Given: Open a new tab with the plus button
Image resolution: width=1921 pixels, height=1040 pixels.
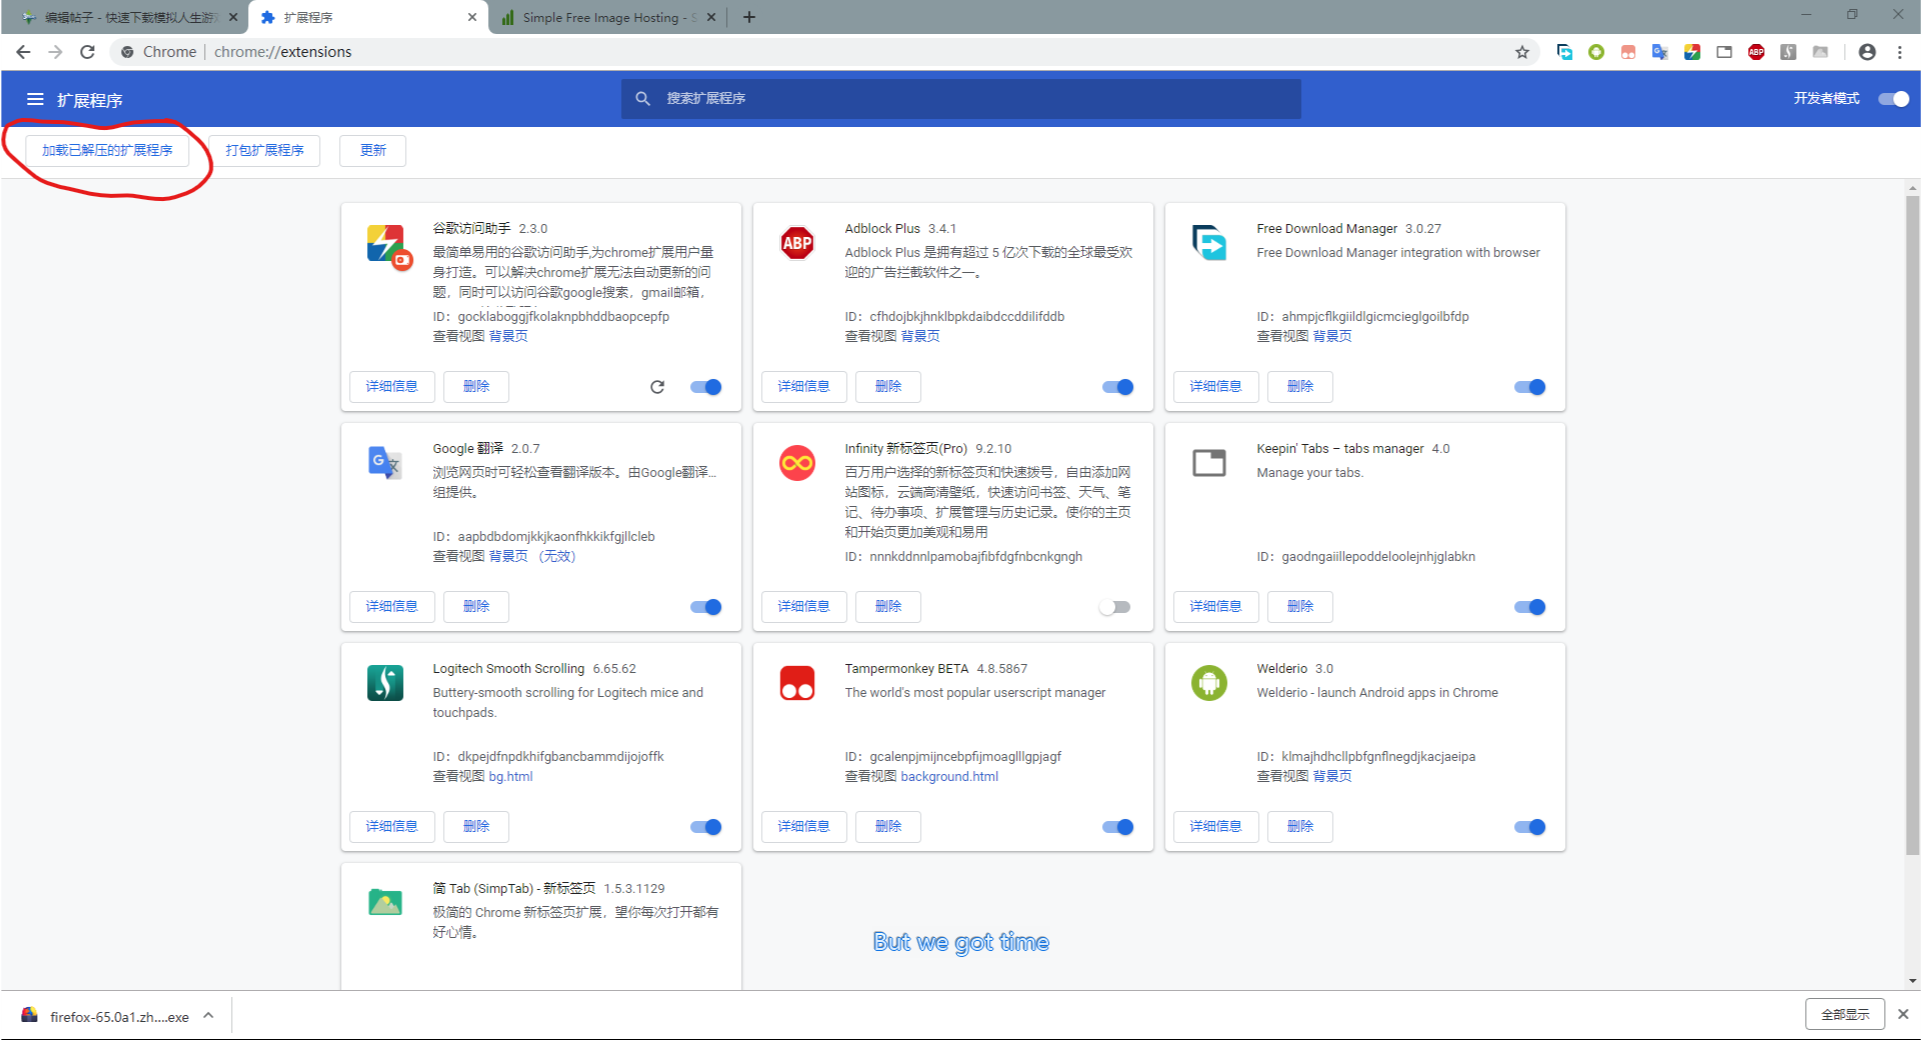Looking at the screenshot, I should (x=749, y=17).
